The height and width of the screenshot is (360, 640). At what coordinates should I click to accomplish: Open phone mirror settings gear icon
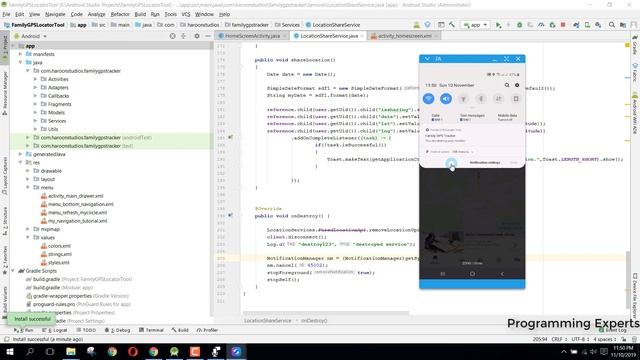point(517,85)
